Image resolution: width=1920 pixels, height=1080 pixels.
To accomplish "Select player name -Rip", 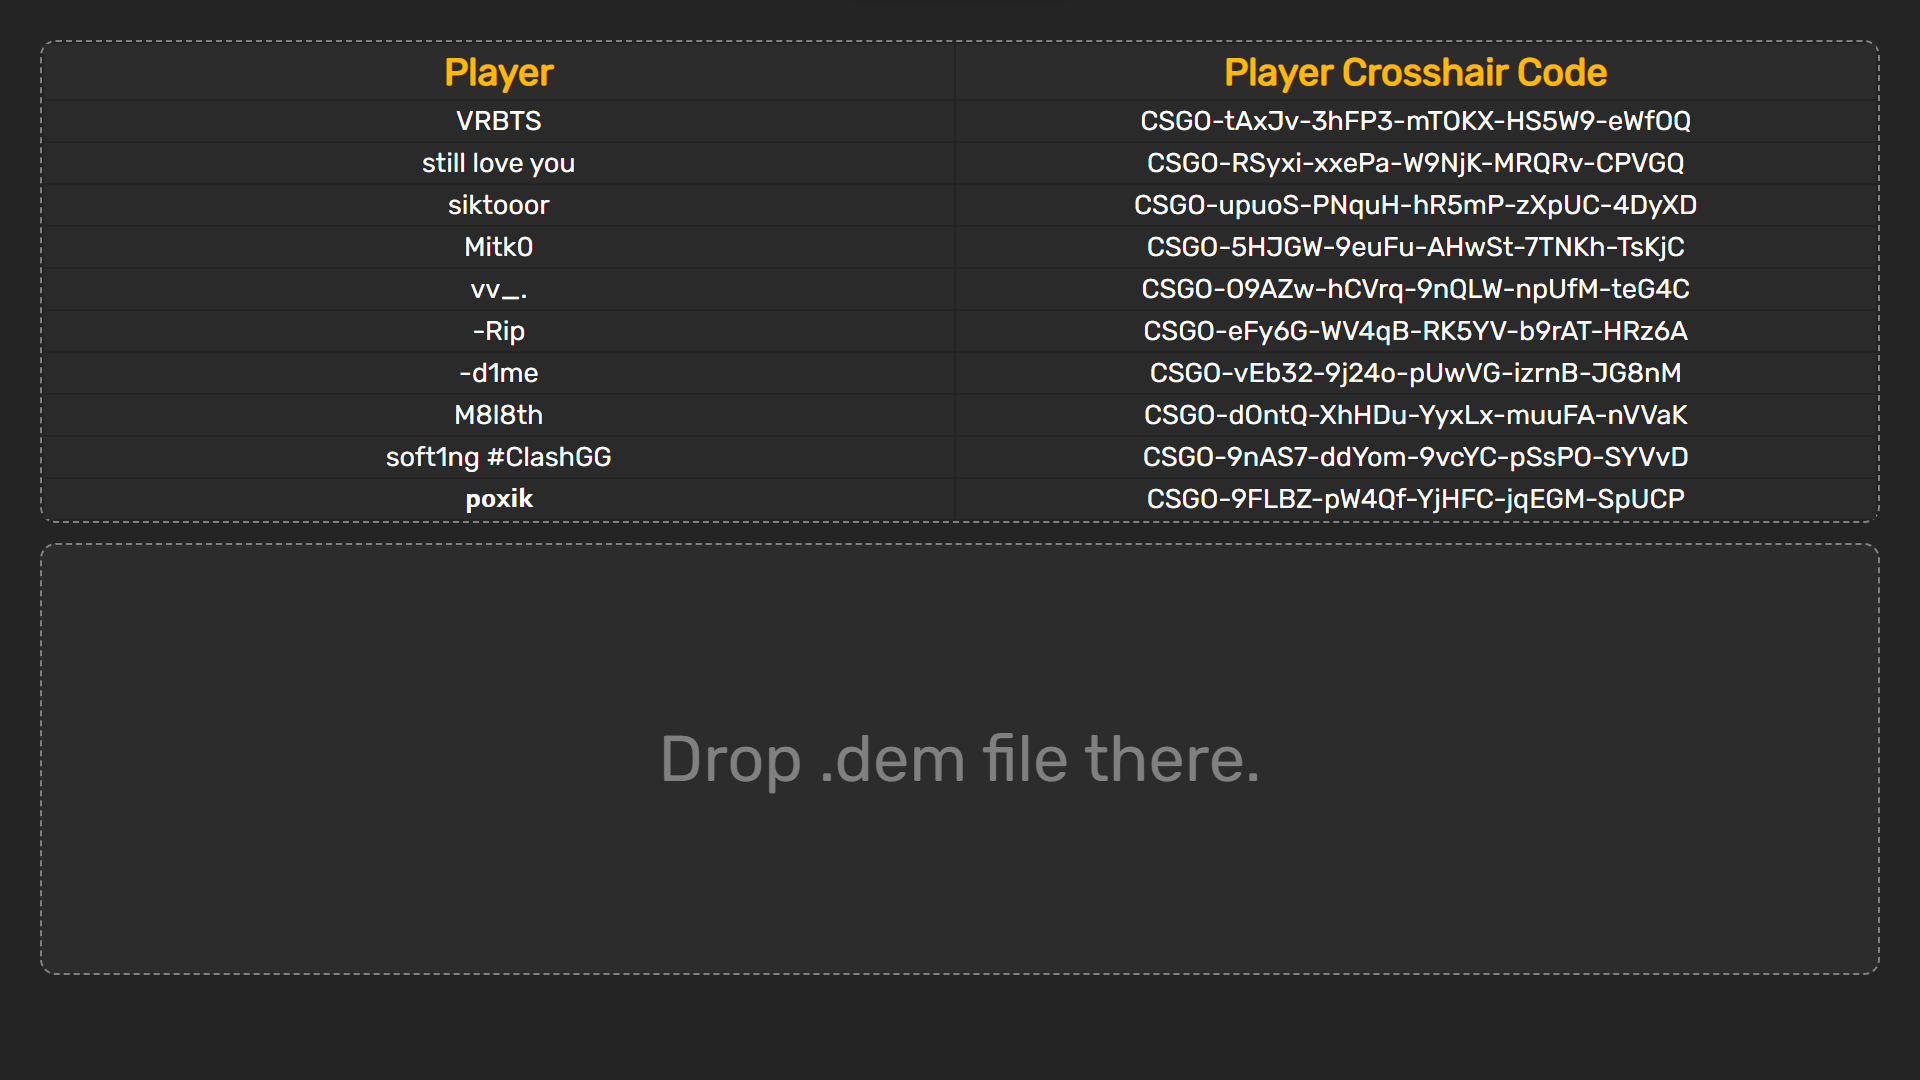I will (x=498, y=331).
